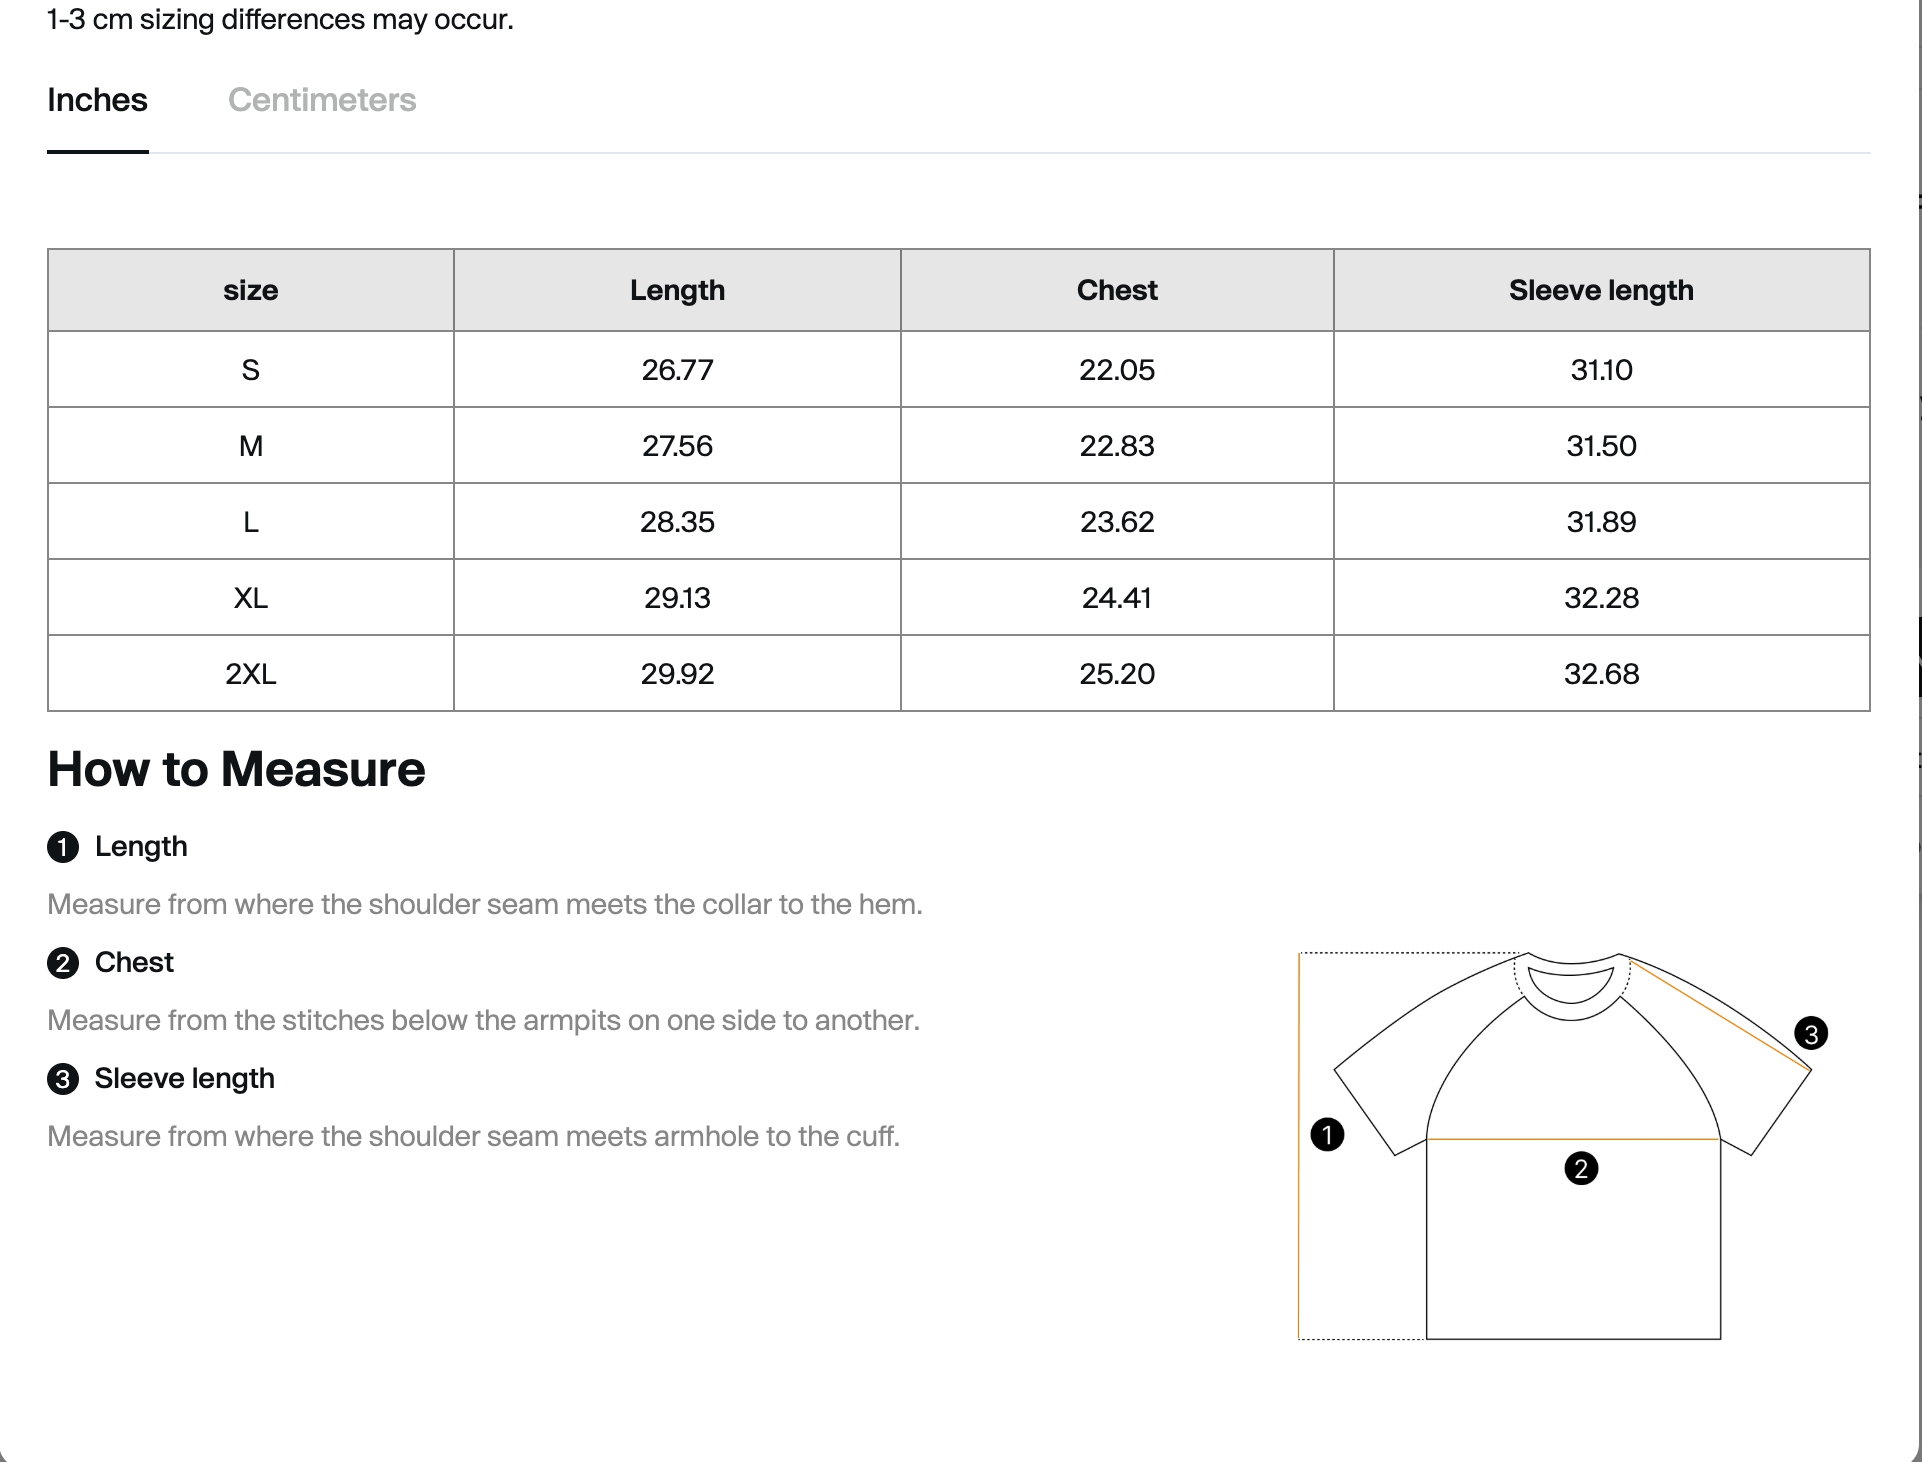Click marker 3 on the shirt diagram
Image resolution: width=1922 pixels, height=1462 pixels.
pos(1811,1033)
